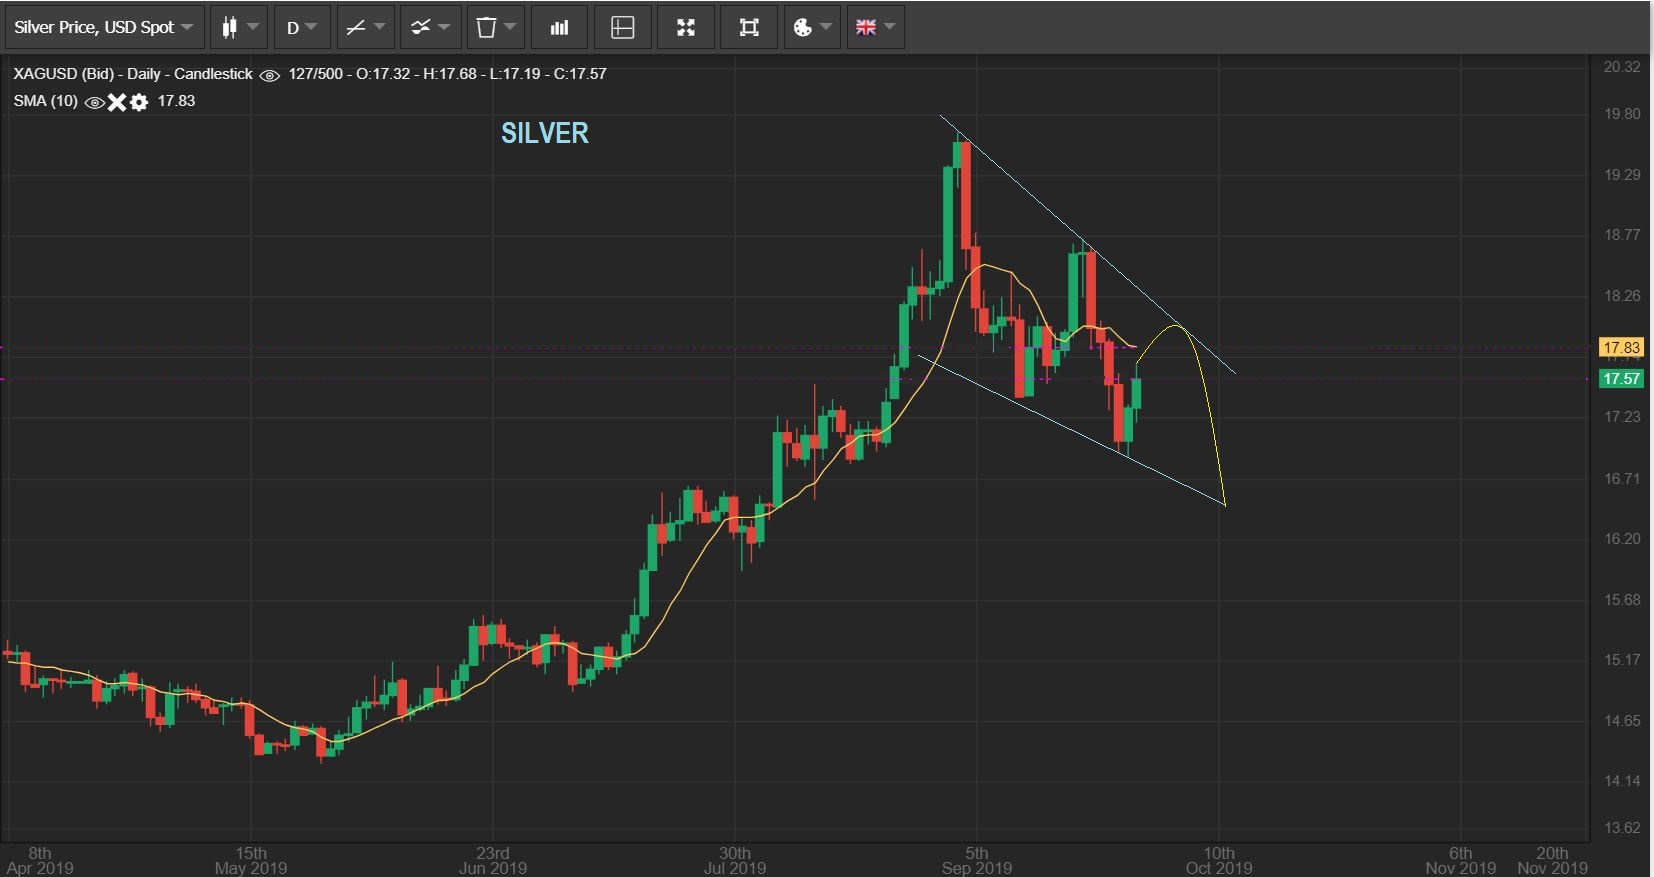The width and height of the screenshot is (1654, 877).
Task: Click the 8th Apr 2019 date label
Action: 40,860
